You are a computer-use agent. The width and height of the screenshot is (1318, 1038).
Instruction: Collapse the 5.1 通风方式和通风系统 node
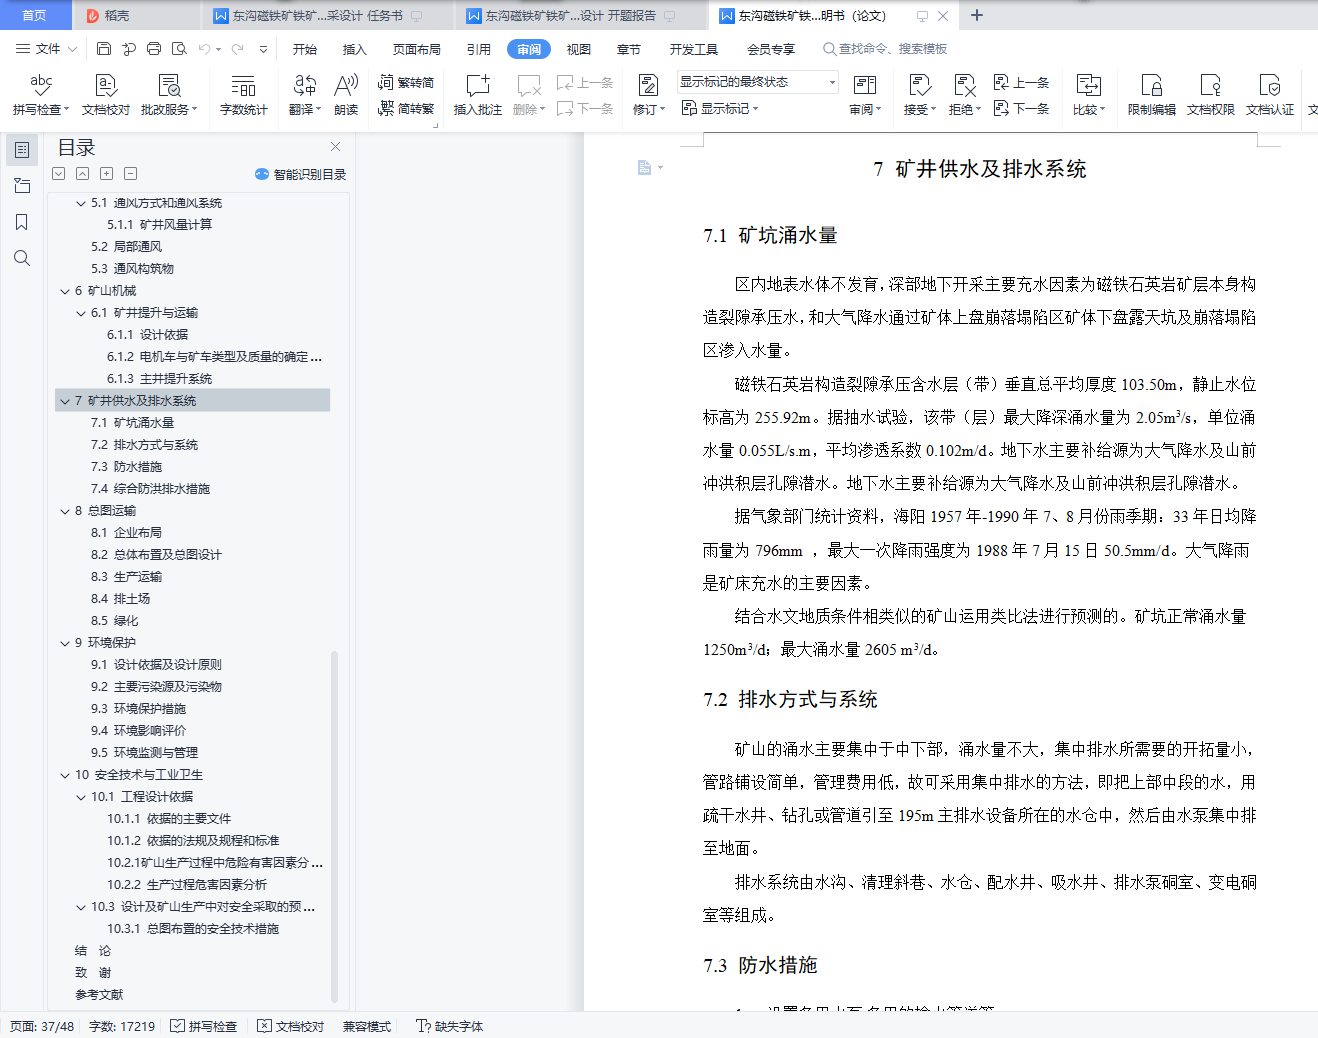tap(82, 203)
